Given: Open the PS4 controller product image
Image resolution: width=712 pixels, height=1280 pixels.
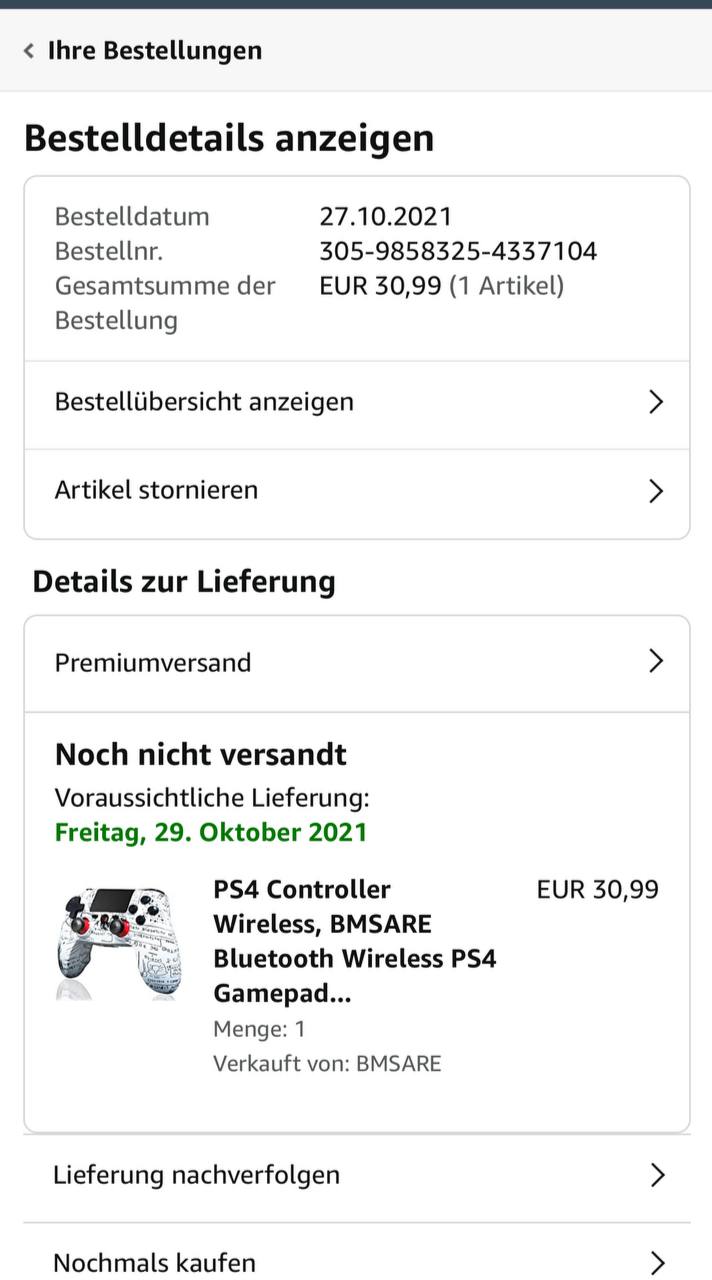Looking at the screenshot, I should pyautogui.click(x=119, y=944).
